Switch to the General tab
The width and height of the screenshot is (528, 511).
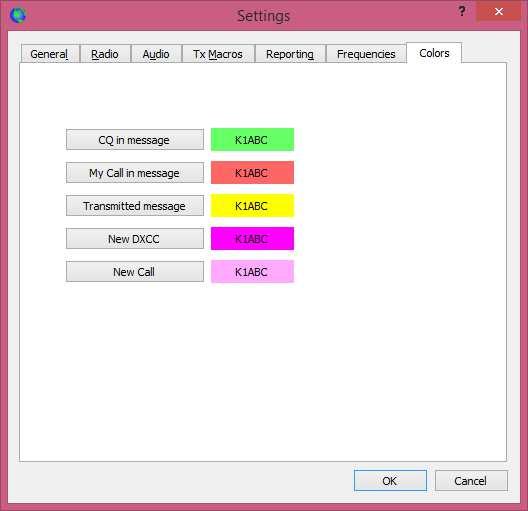click(x=50, y=54)
